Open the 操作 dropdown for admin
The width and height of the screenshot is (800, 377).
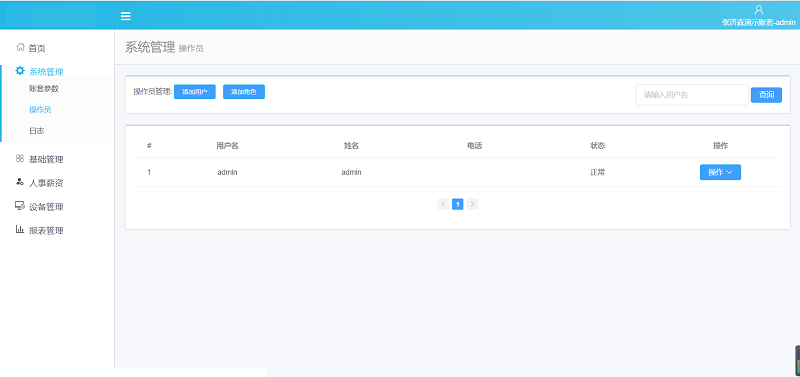click(x=720, y=172)
